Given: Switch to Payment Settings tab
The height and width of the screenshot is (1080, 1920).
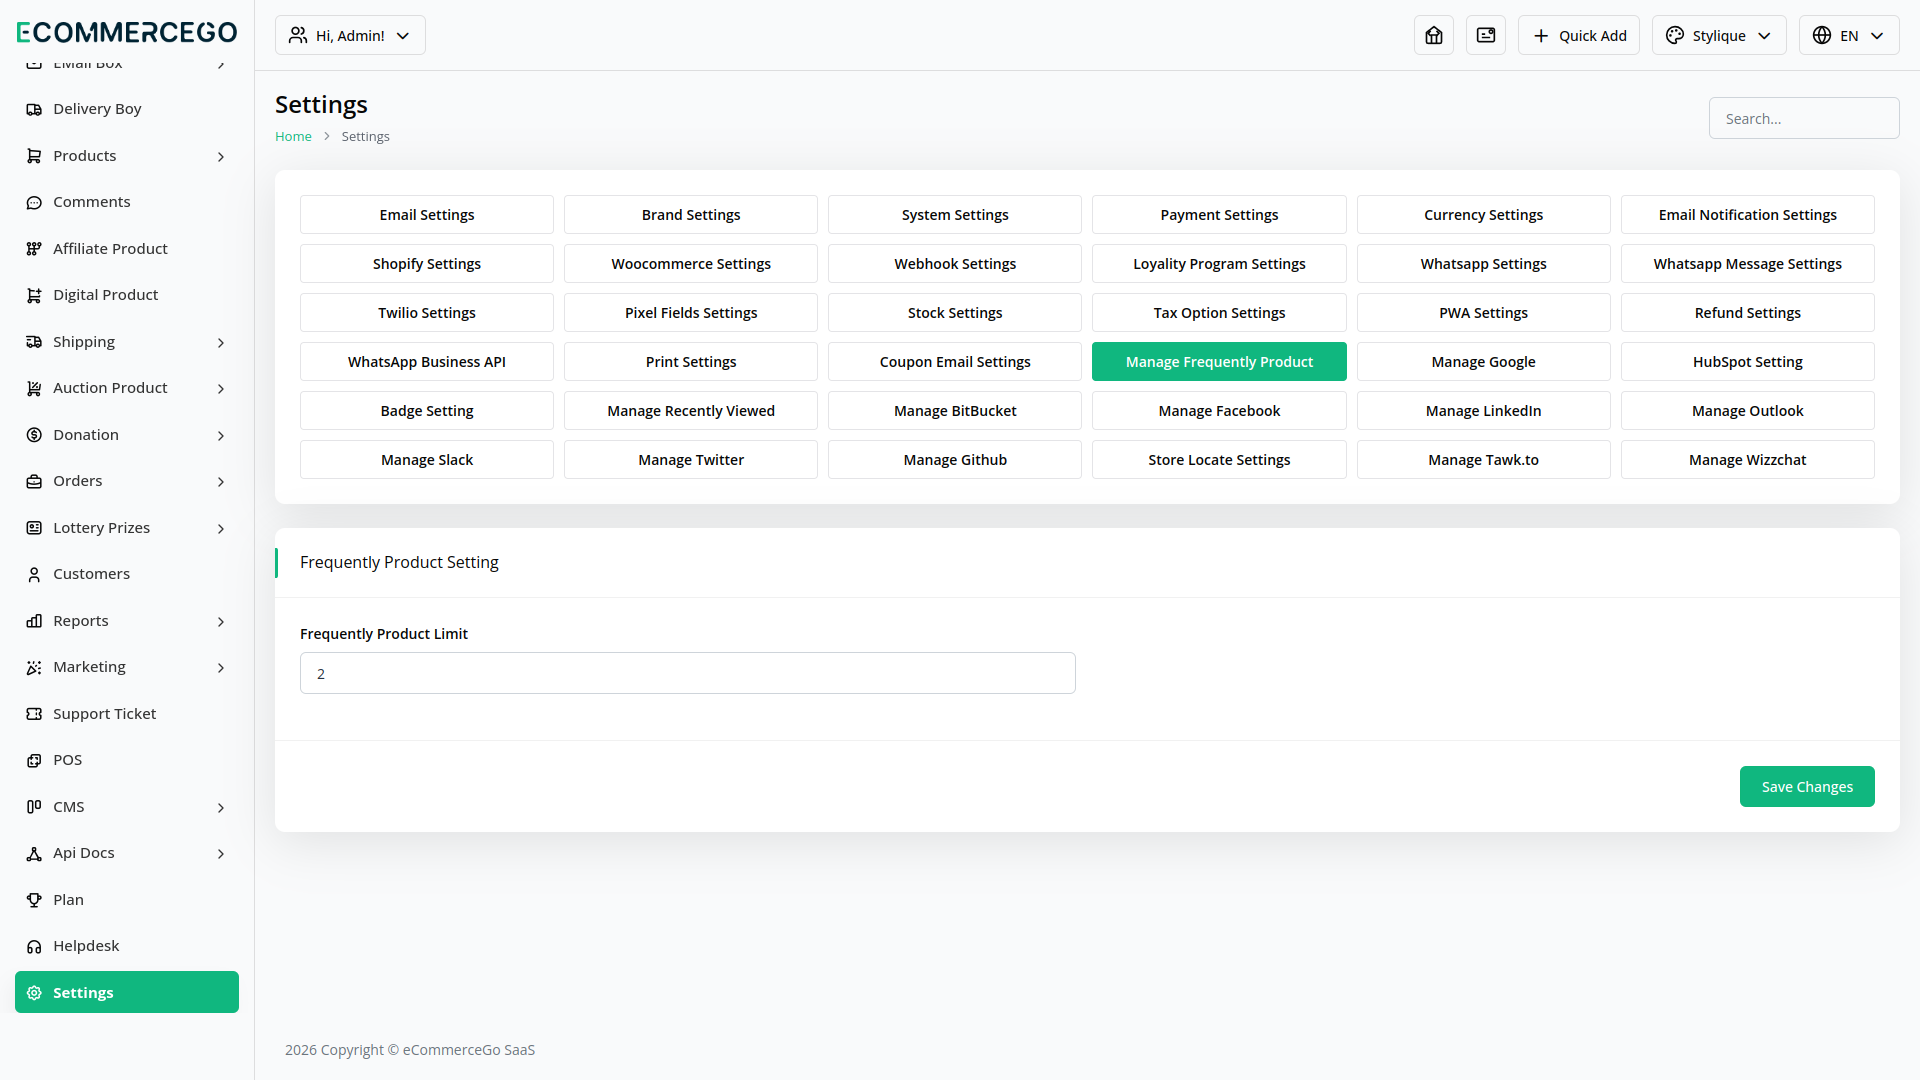Looking at the screenshot, I should pyautogui.click(x=1219, y=215).
